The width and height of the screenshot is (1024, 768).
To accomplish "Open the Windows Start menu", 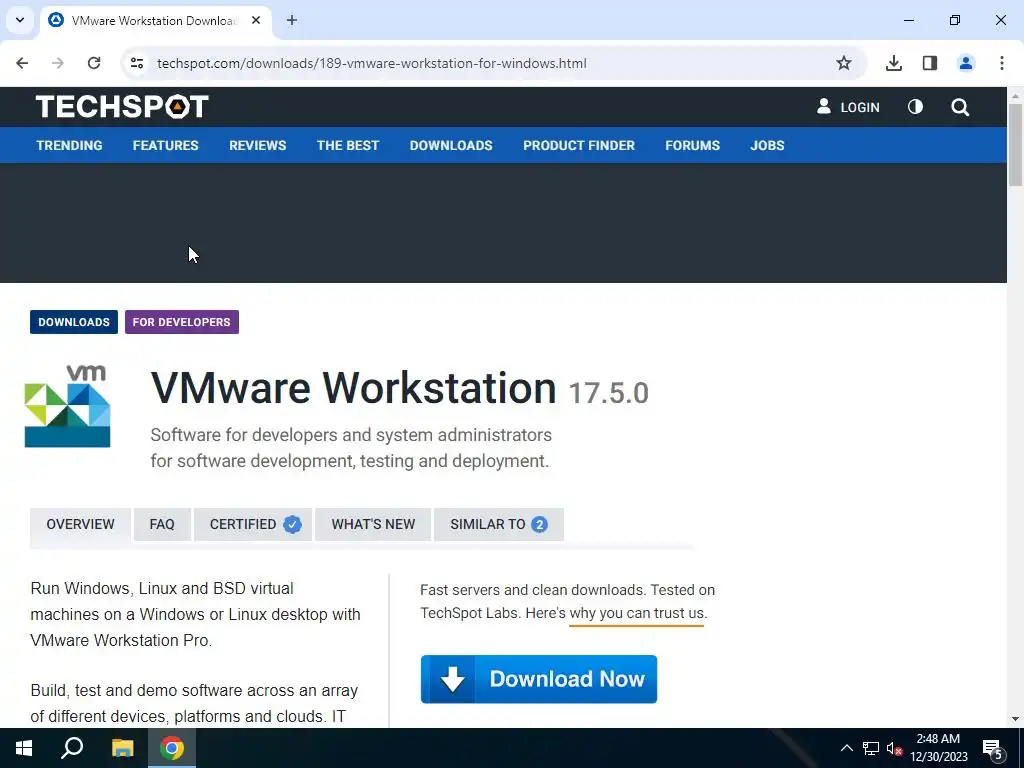I will pos(24,748).
